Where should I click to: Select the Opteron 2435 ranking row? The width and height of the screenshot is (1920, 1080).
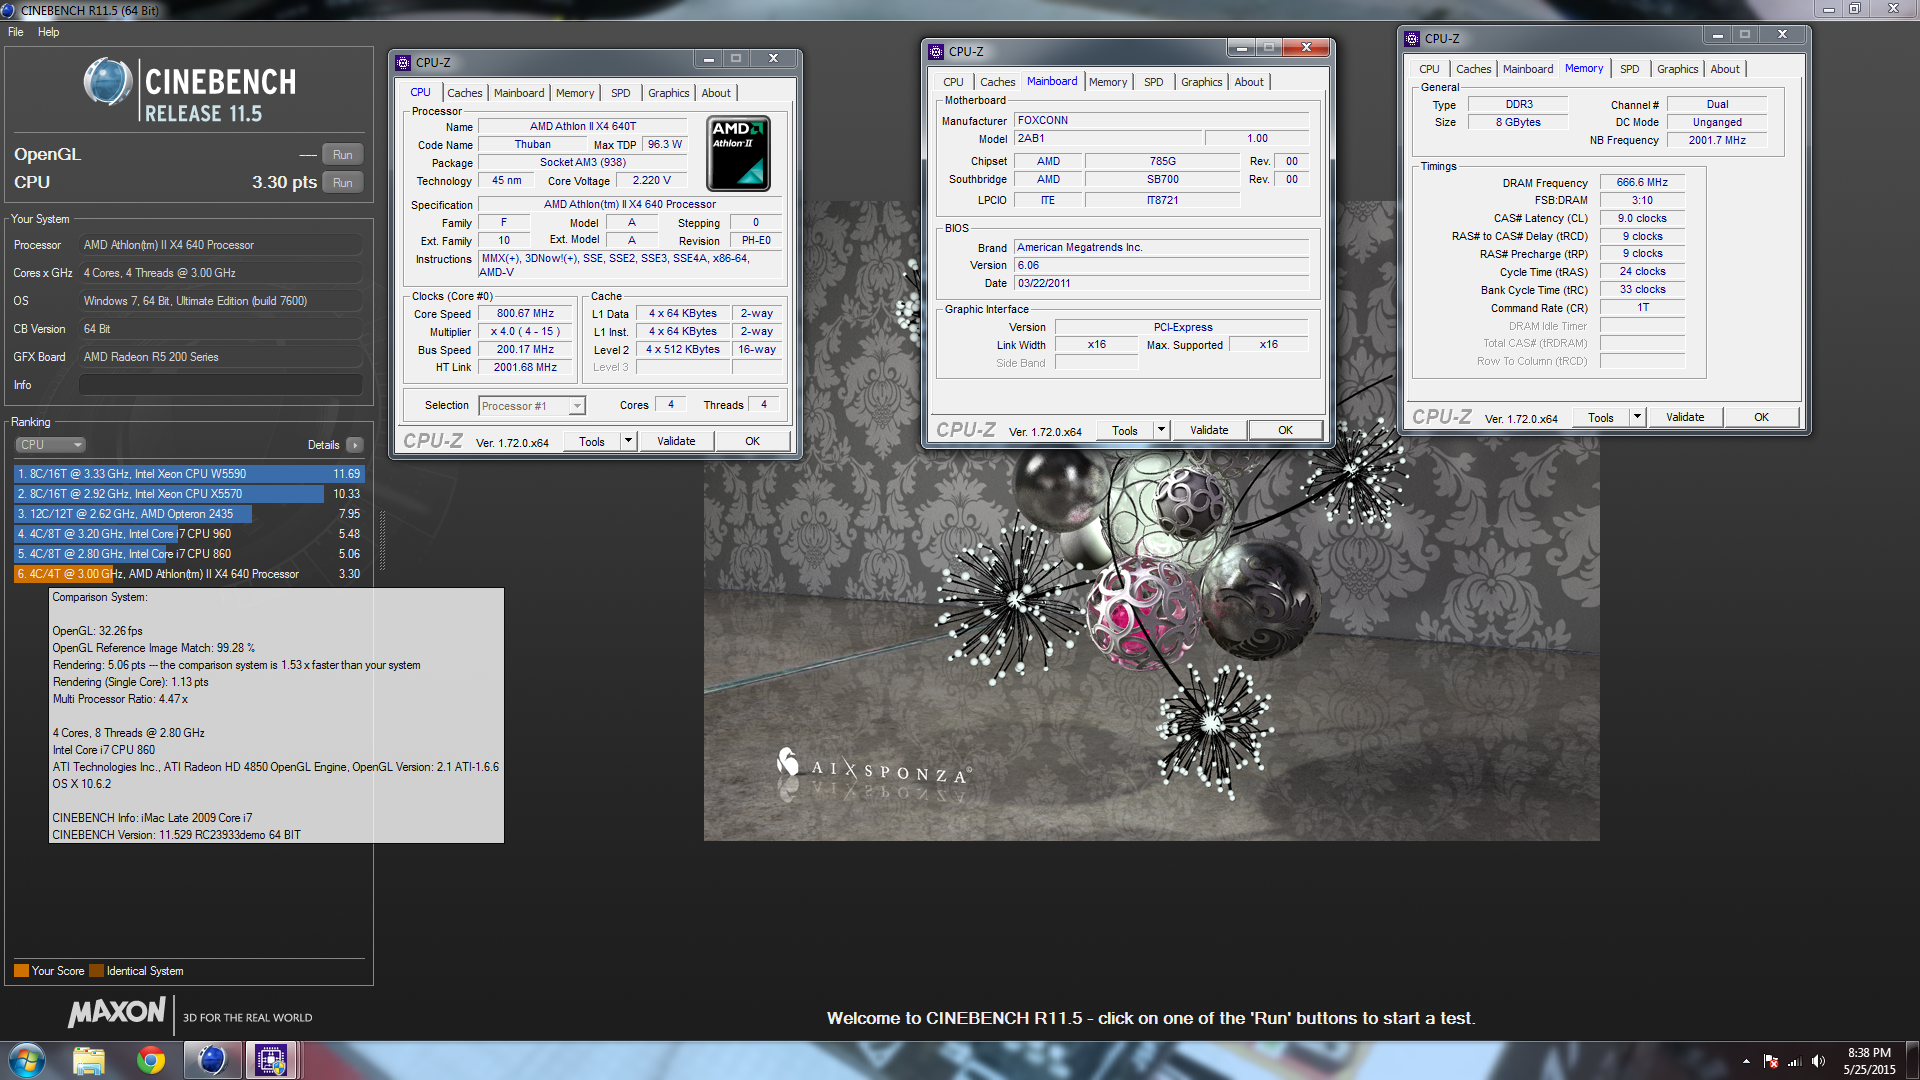pyautogui.click(x=189, y=514)
